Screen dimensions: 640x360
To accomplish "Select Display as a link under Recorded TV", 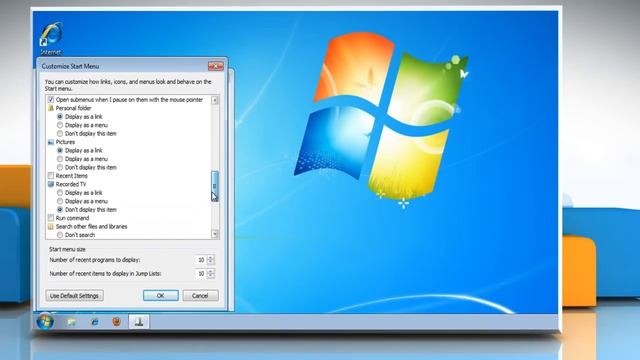I will tap(60, 193).
